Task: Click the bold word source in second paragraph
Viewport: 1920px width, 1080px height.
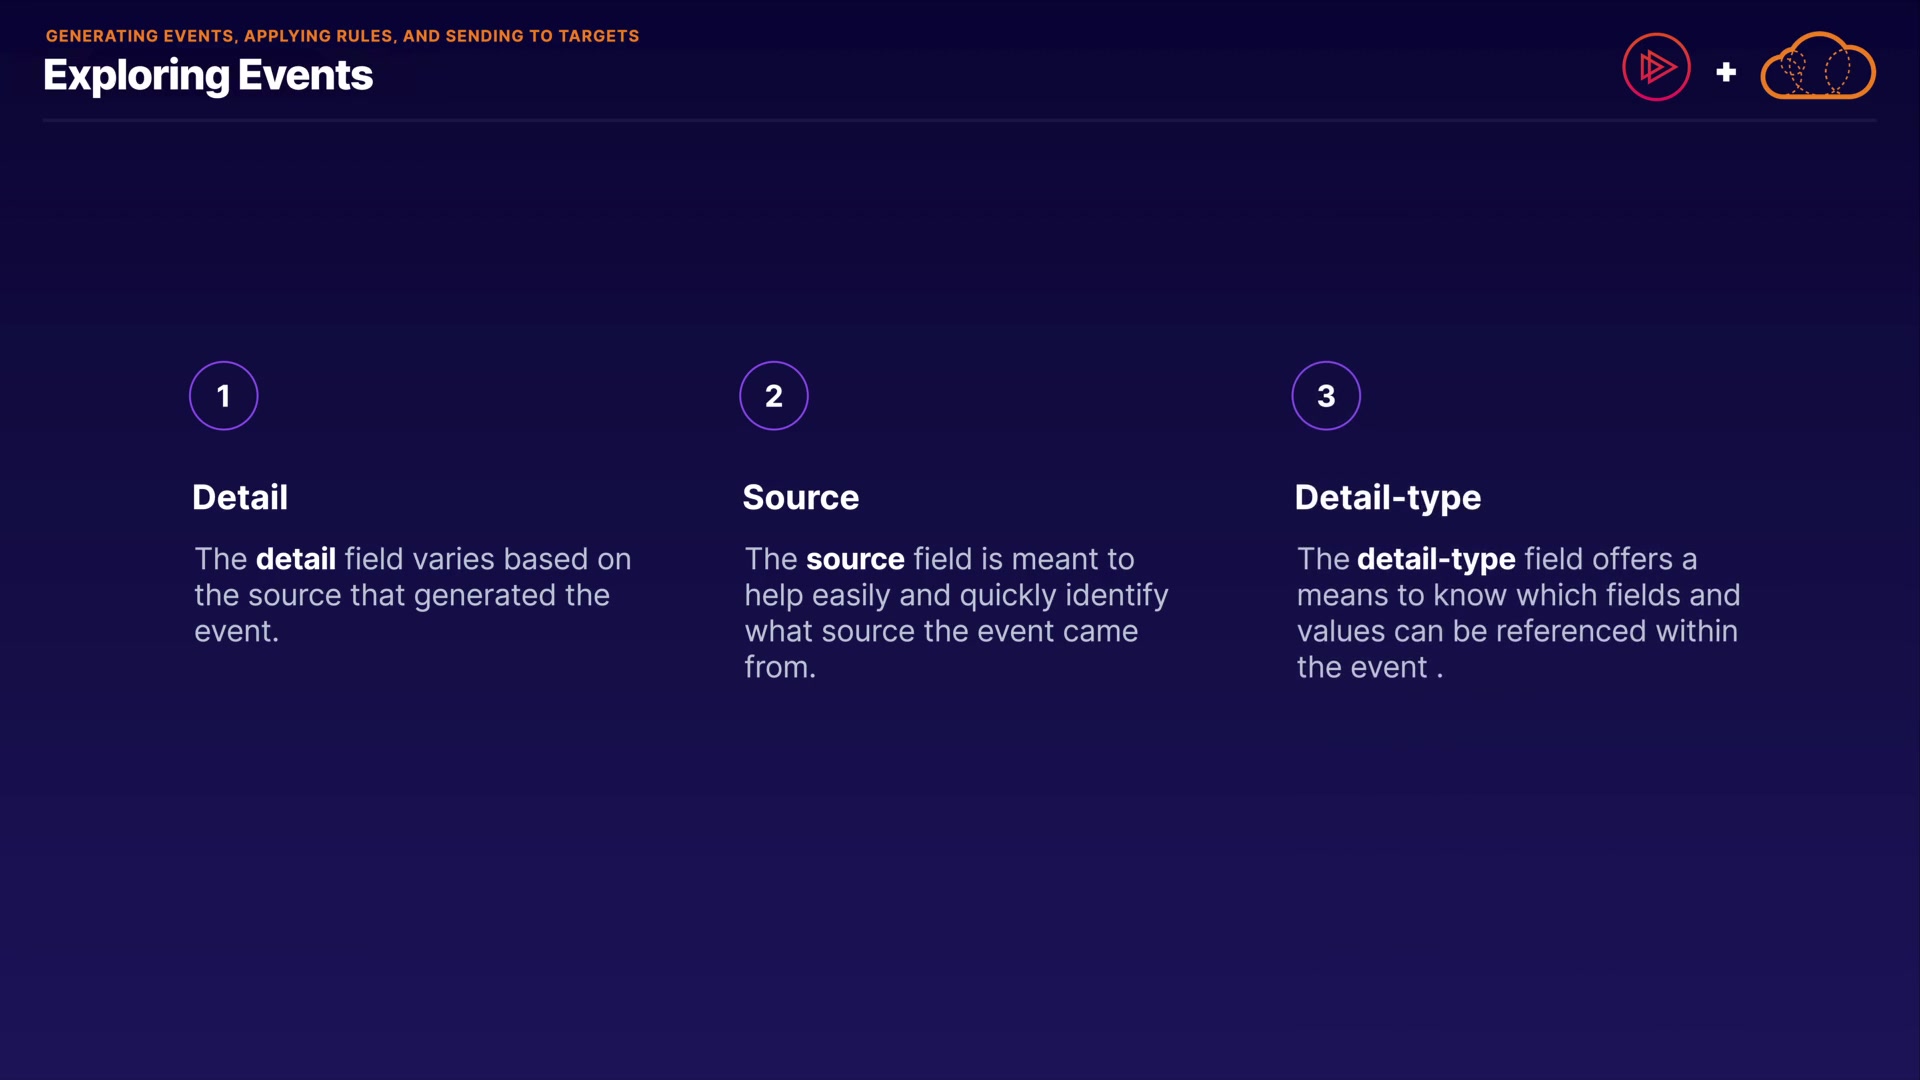Action: click(855, 559)
